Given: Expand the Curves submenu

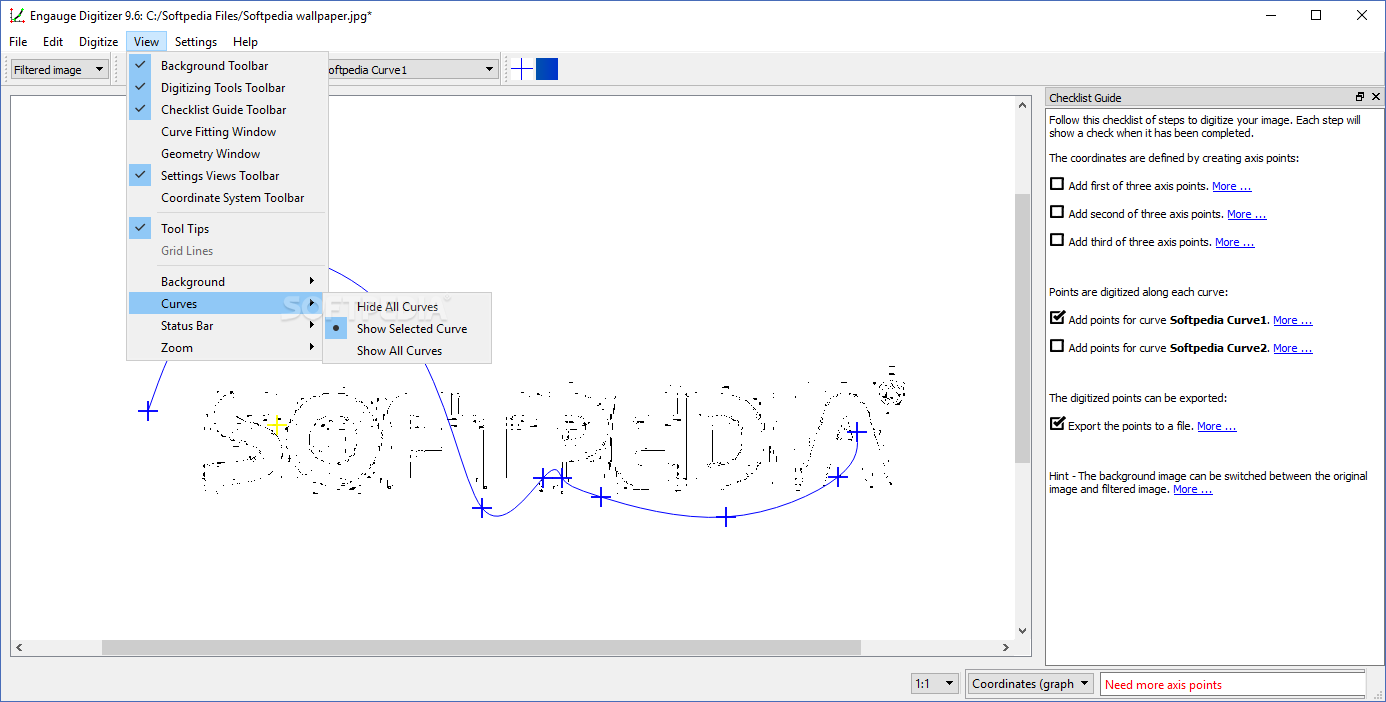Looking at the screenshot, I should 228,304.
